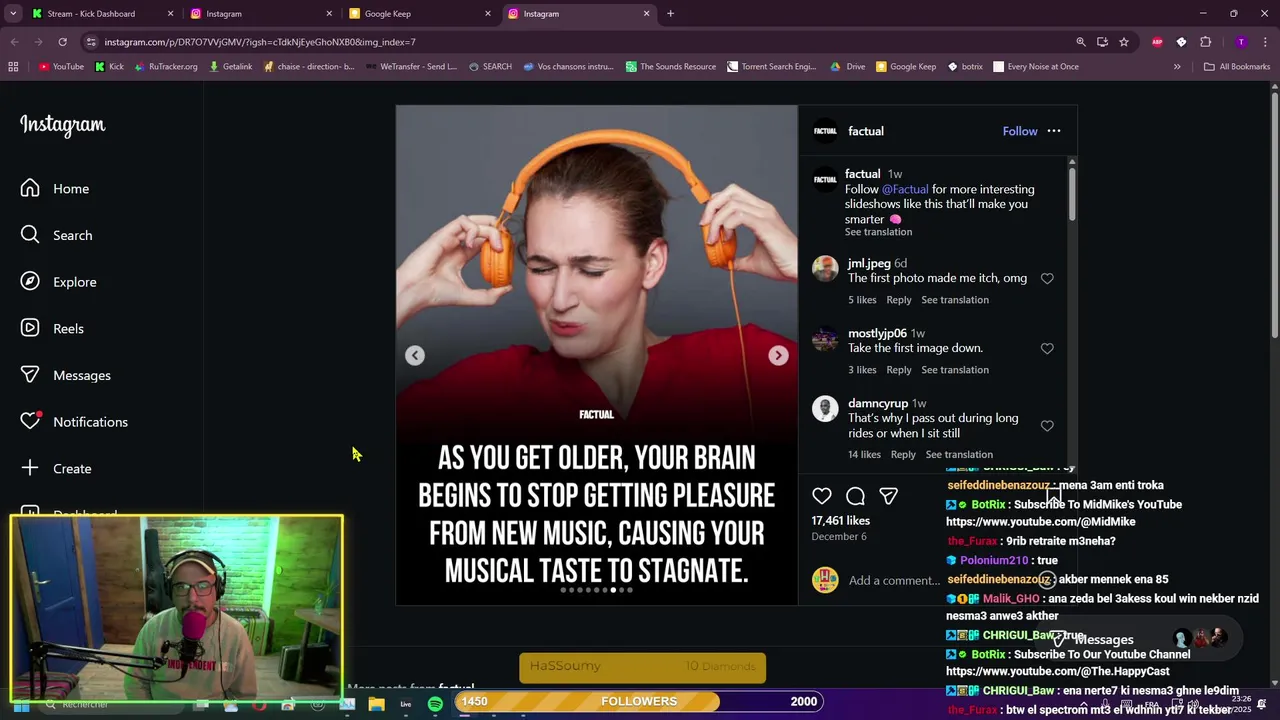Open Notifications heart icon
1280x720 pixels.
(30, 421)
